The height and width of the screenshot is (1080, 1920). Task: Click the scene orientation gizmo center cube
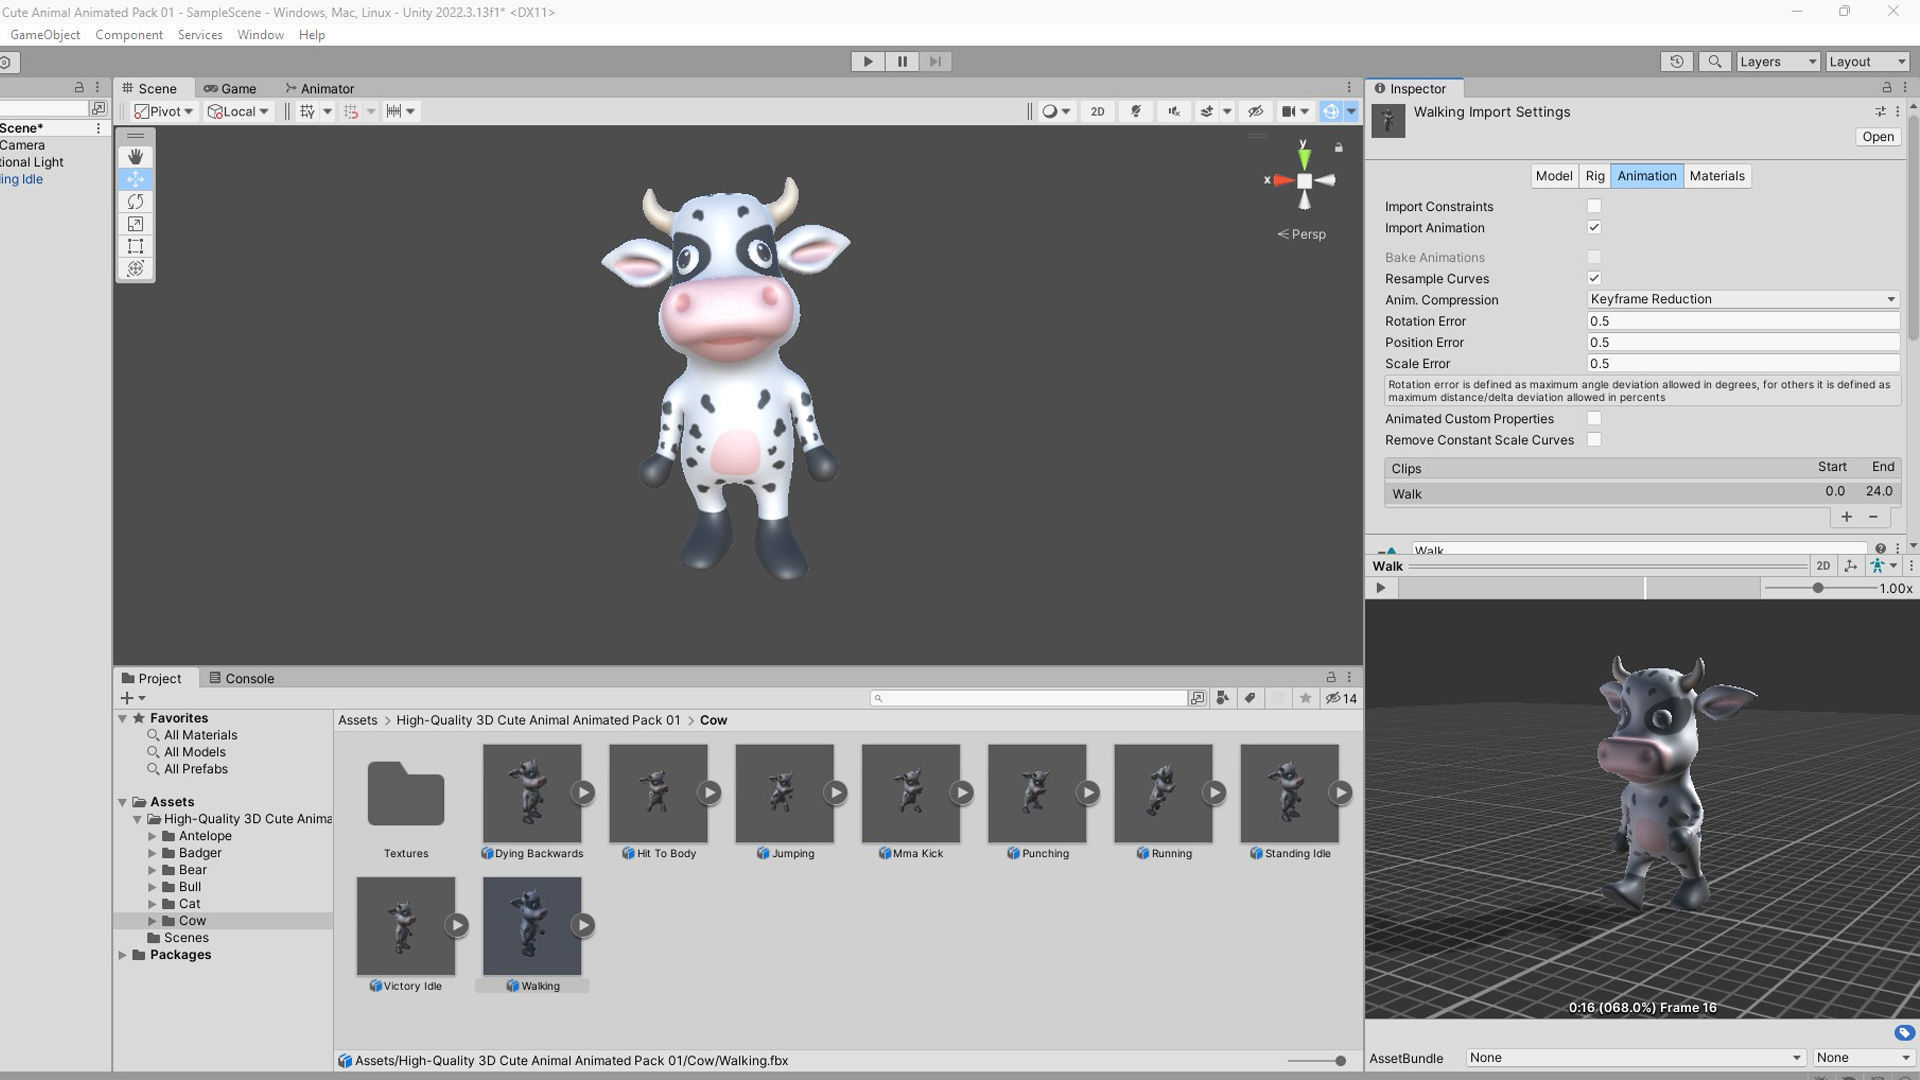tap(1304, 181)
